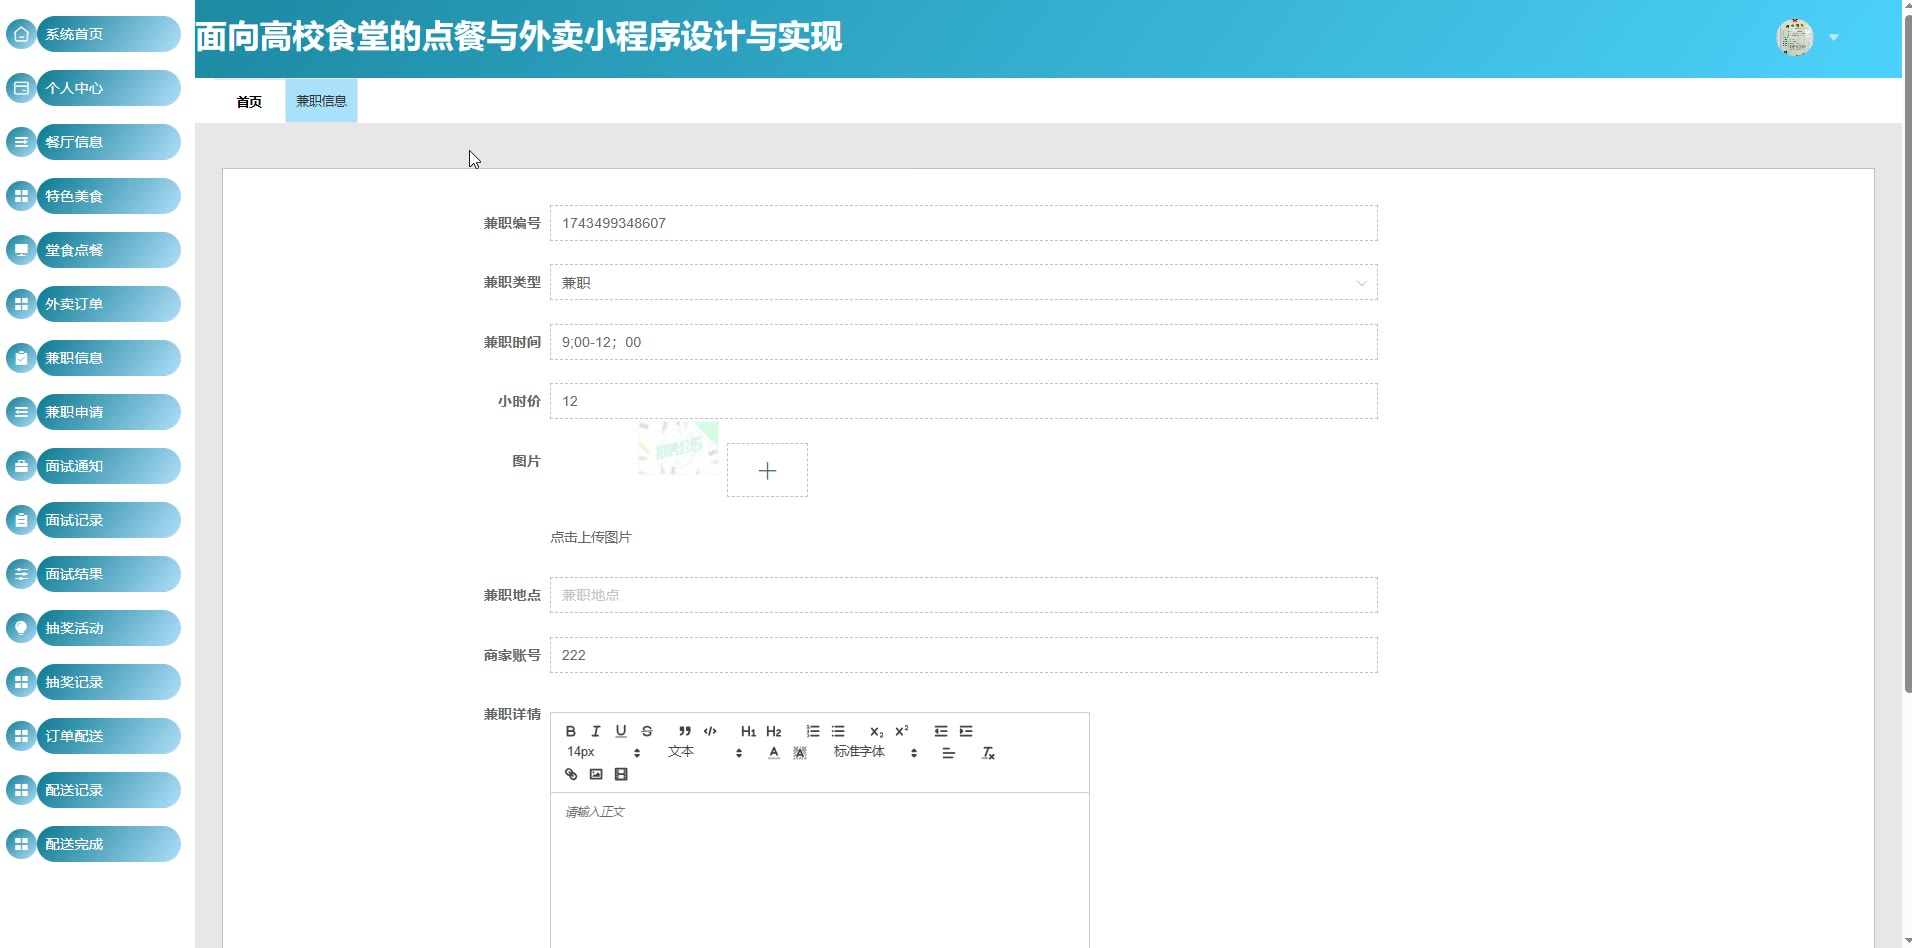This screenshot has height=948, width=1912.
Task: Apply strikethrough formatting
Action: tap(647, 731)
